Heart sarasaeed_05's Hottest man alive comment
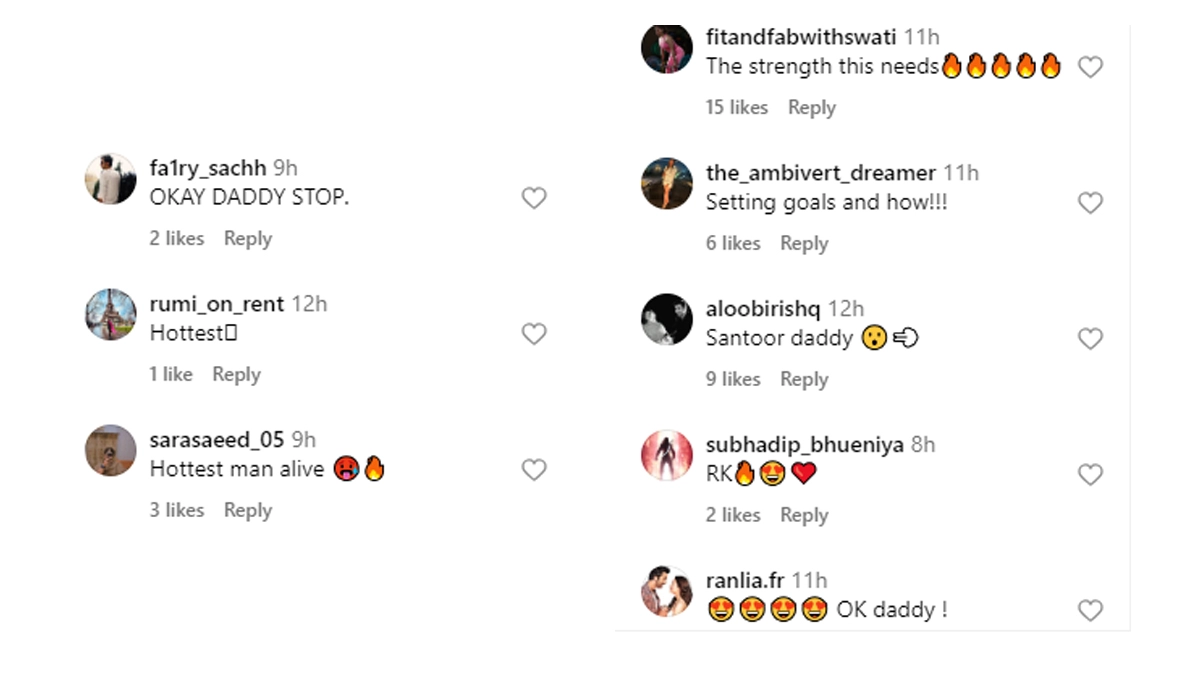Screen dimensions: 1200x675 tap(534, 470)
